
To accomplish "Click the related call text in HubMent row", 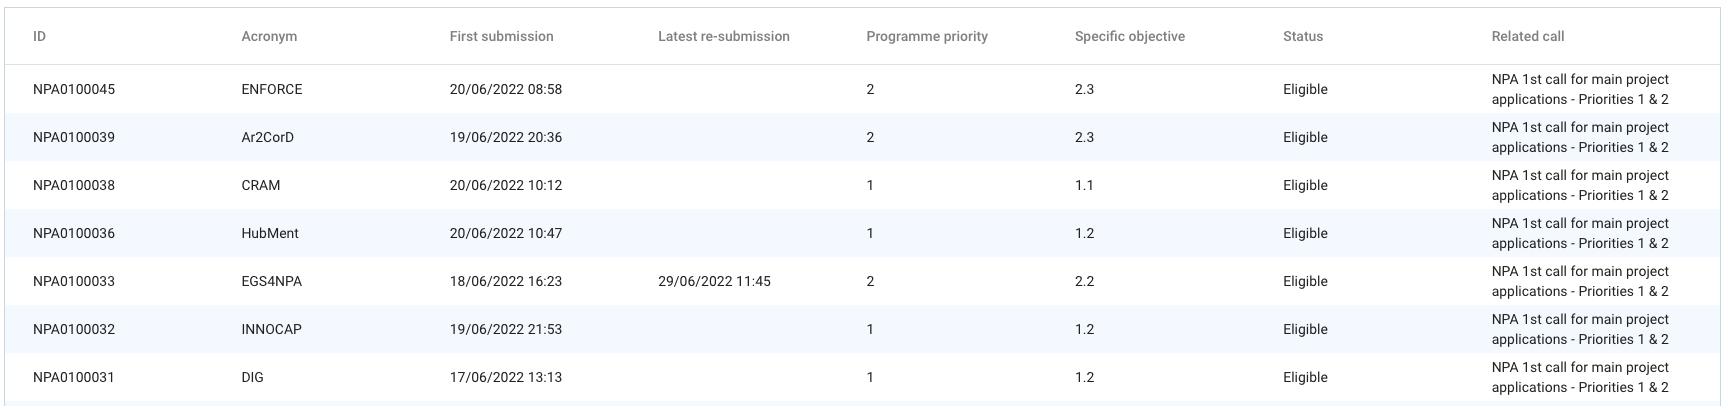I will pyautogui.click(x=1580, y=233).
